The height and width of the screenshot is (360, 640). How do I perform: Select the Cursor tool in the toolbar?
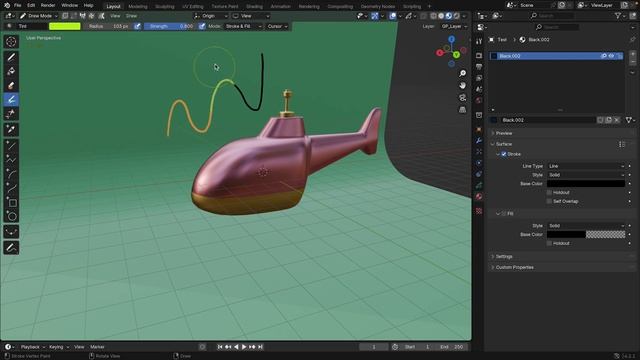11,42
